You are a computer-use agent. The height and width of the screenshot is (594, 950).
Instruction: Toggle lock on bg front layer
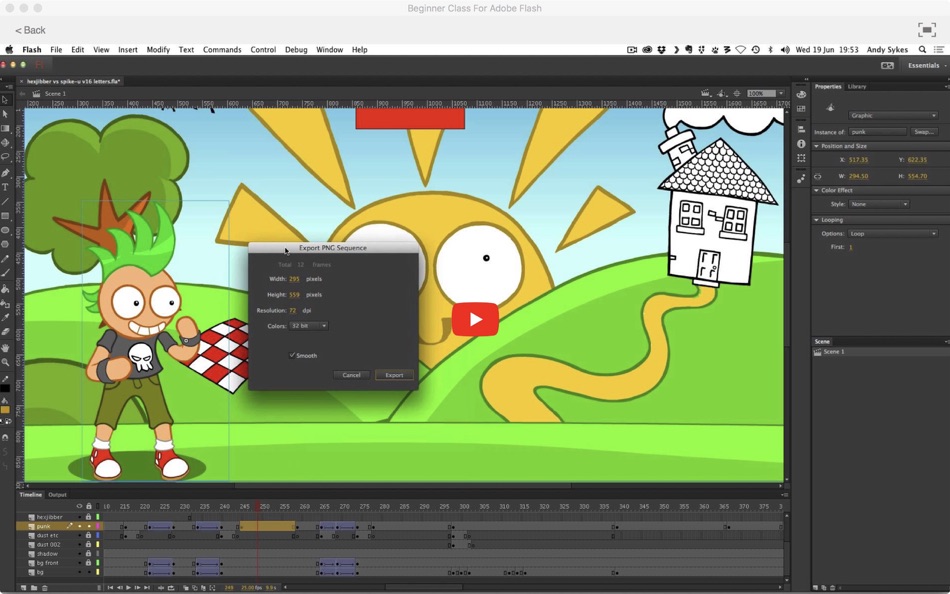tap(88, 562)
